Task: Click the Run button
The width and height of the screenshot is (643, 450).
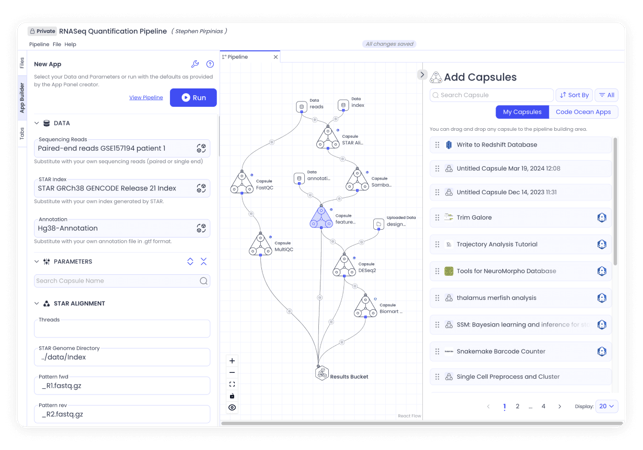Action: [x=193, y=98]
